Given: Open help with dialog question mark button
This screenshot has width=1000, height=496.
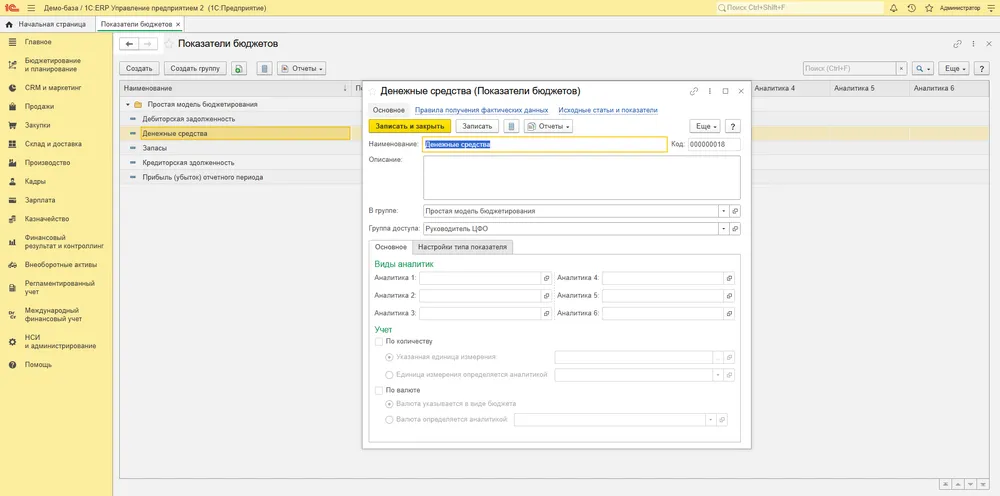Looking at the screenshot, I should [733, 126].
